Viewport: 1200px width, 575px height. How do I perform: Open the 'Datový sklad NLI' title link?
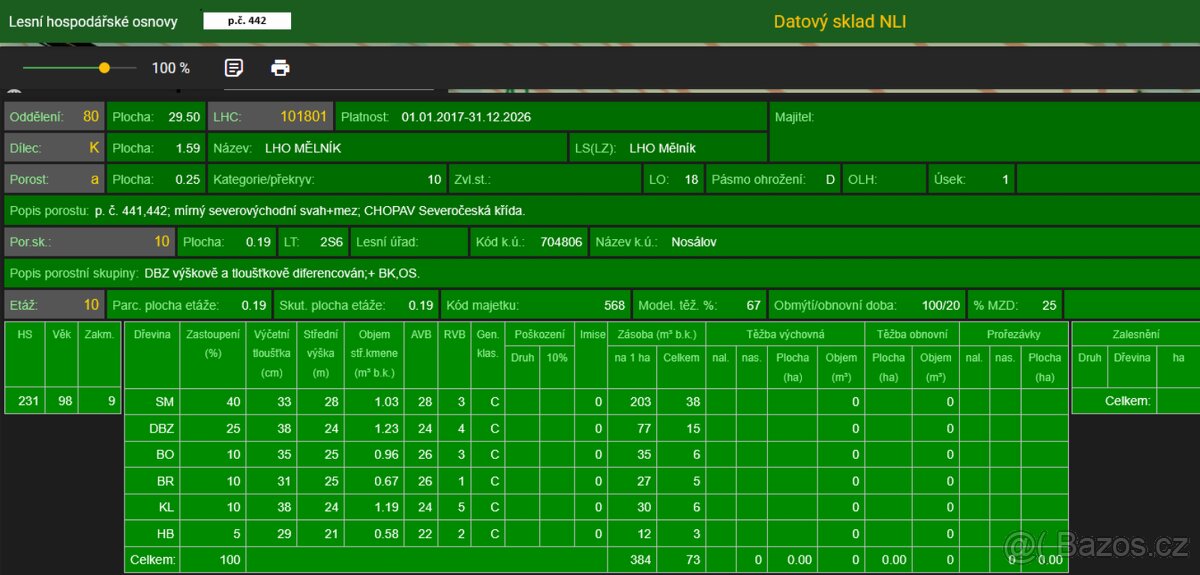(839, 21)
